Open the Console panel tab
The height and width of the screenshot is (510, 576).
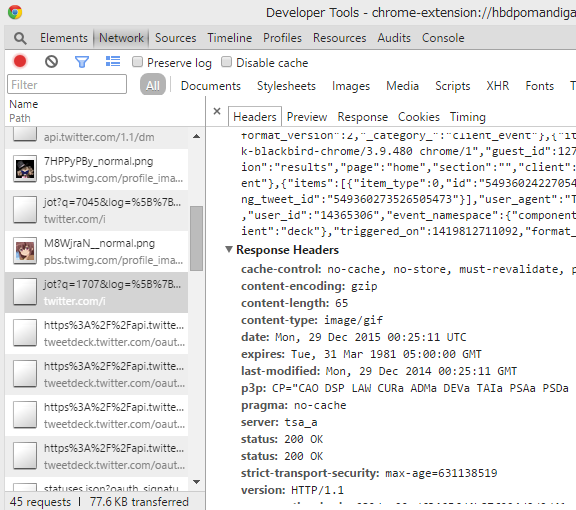tap(443, 38)
